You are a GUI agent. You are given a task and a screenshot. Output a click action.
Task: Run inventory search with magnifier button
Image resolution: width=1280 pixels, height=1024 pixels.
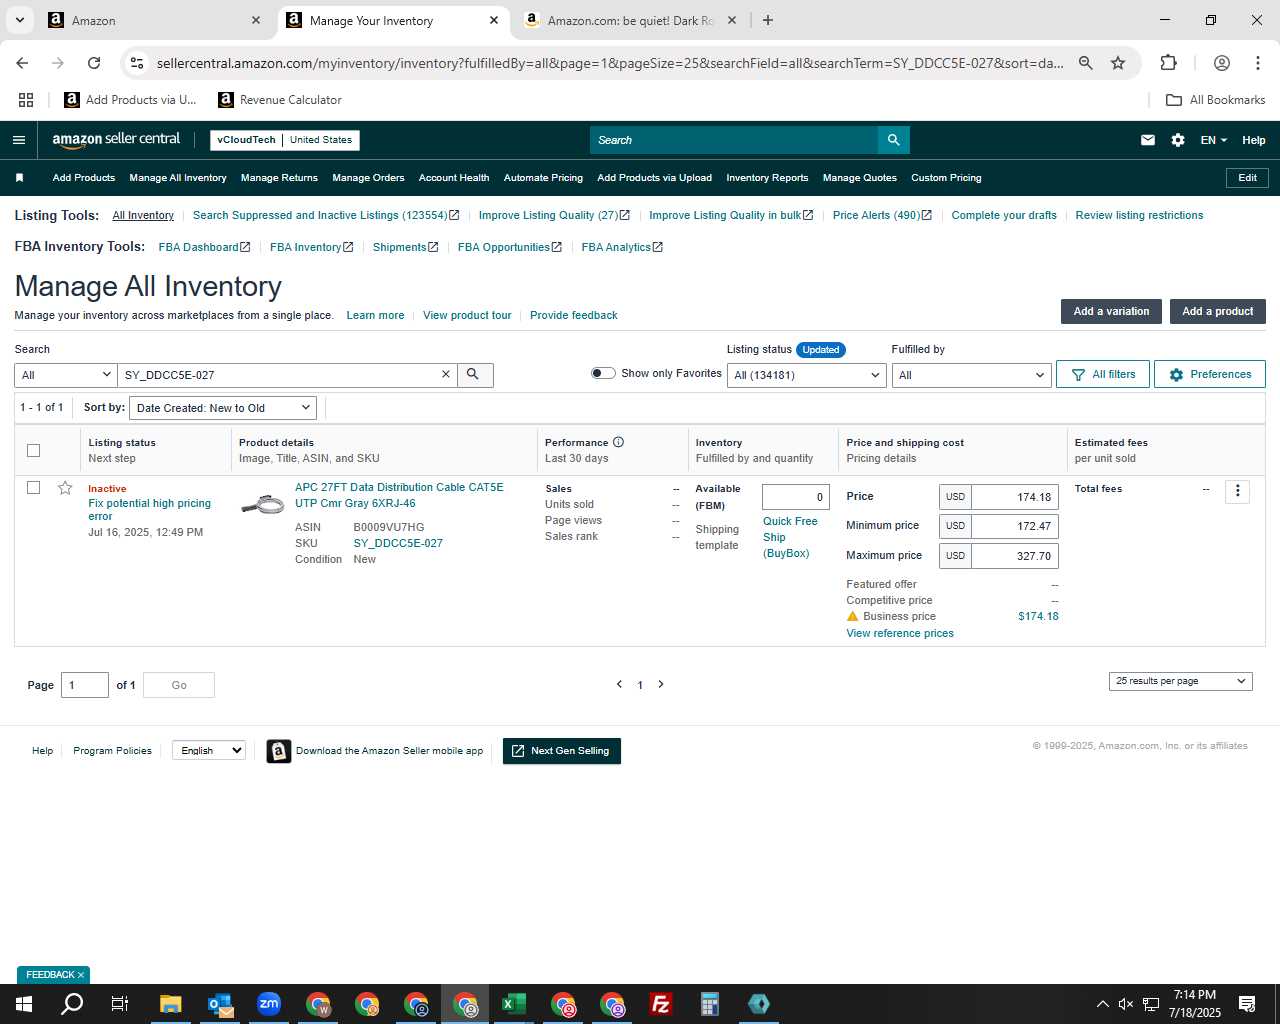tap(473, 374)
